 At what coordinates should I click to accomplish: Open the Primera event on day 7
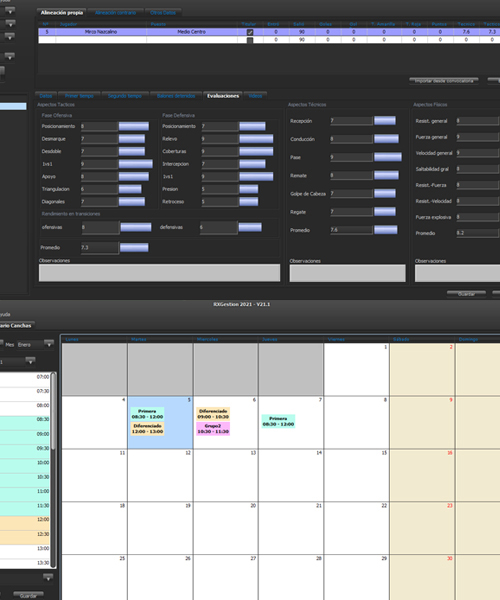coord(278,421)
